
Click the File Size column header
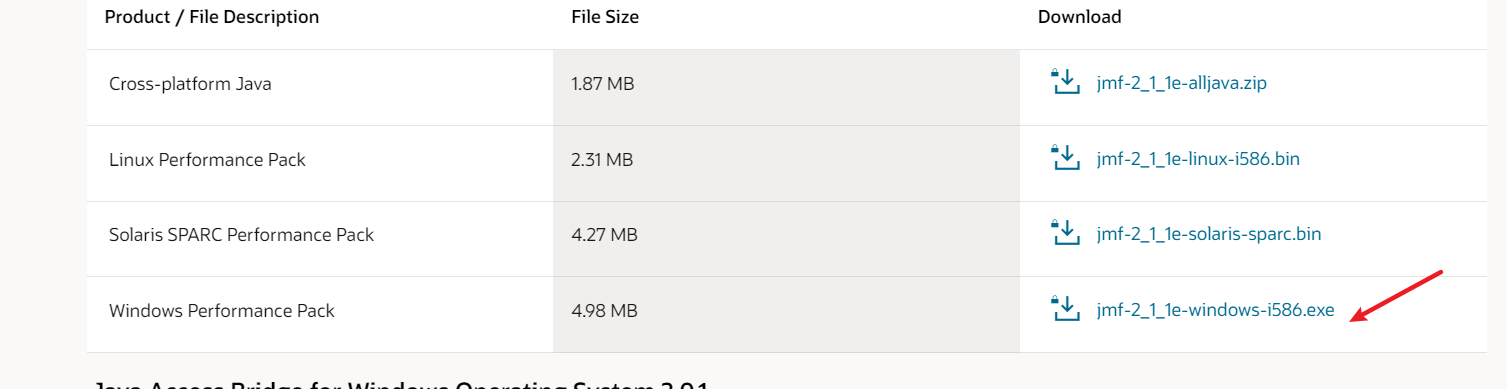click(x=605, y=17)
